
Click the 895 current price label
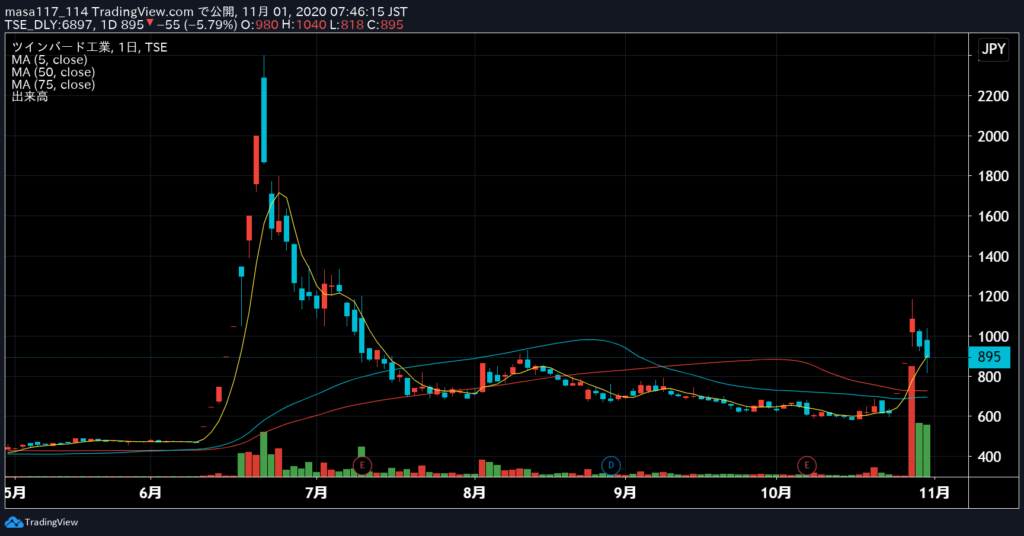(989, 357)
